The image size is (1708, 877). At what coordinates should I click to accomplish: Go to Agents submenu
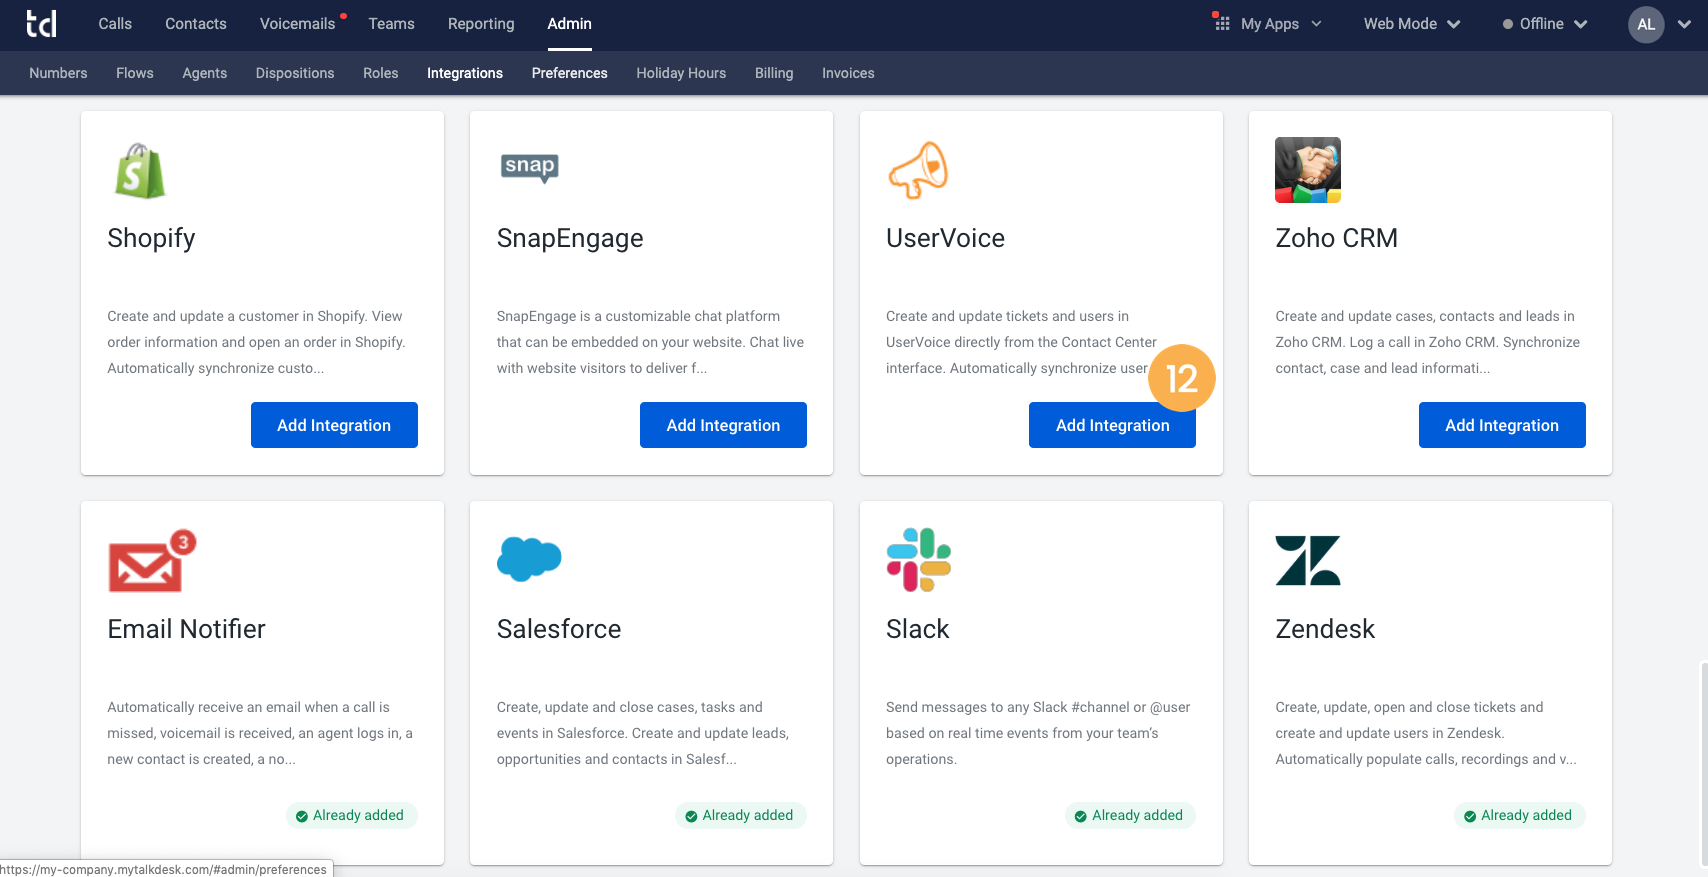tap(205, 73)
